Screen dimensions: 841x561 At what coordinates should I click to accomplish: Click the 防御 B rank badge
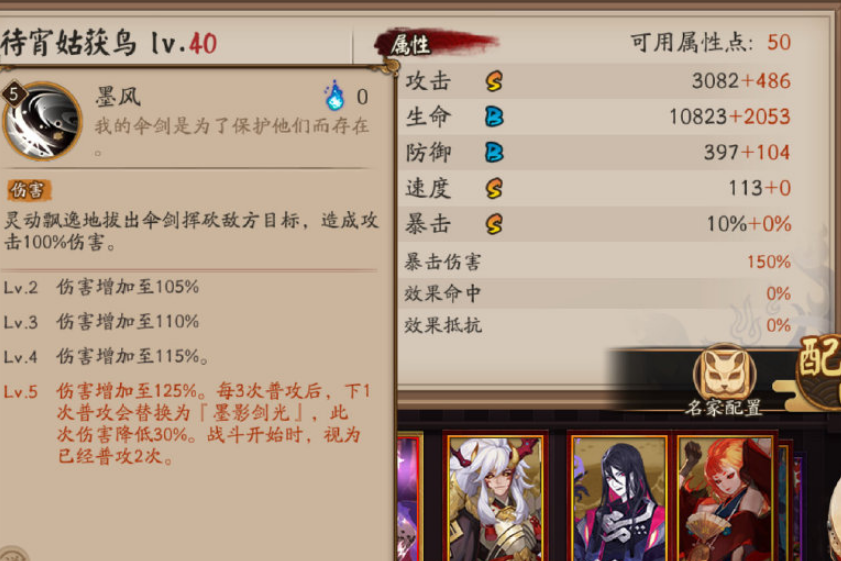(x=494, y=152)
